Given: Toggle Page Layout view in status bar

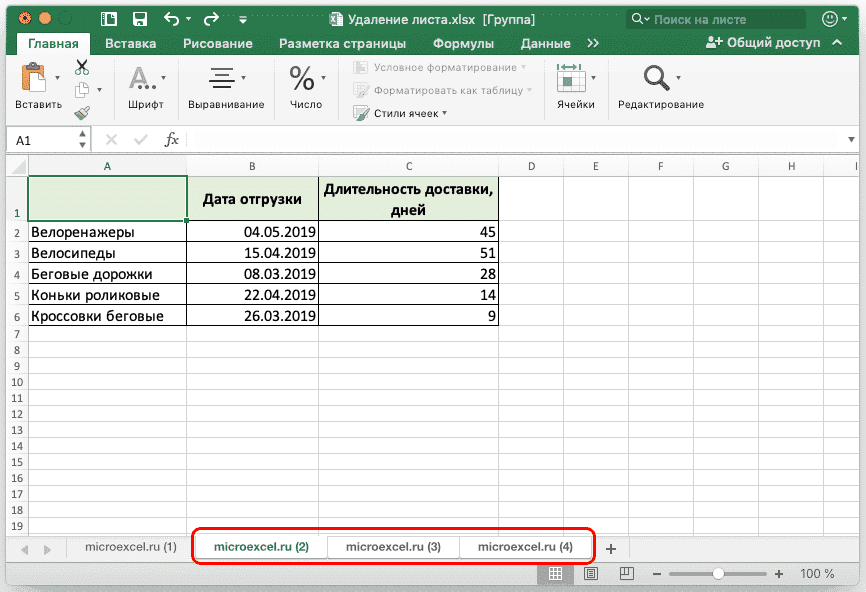Looking at the screenshot, I should pos(591,574).
